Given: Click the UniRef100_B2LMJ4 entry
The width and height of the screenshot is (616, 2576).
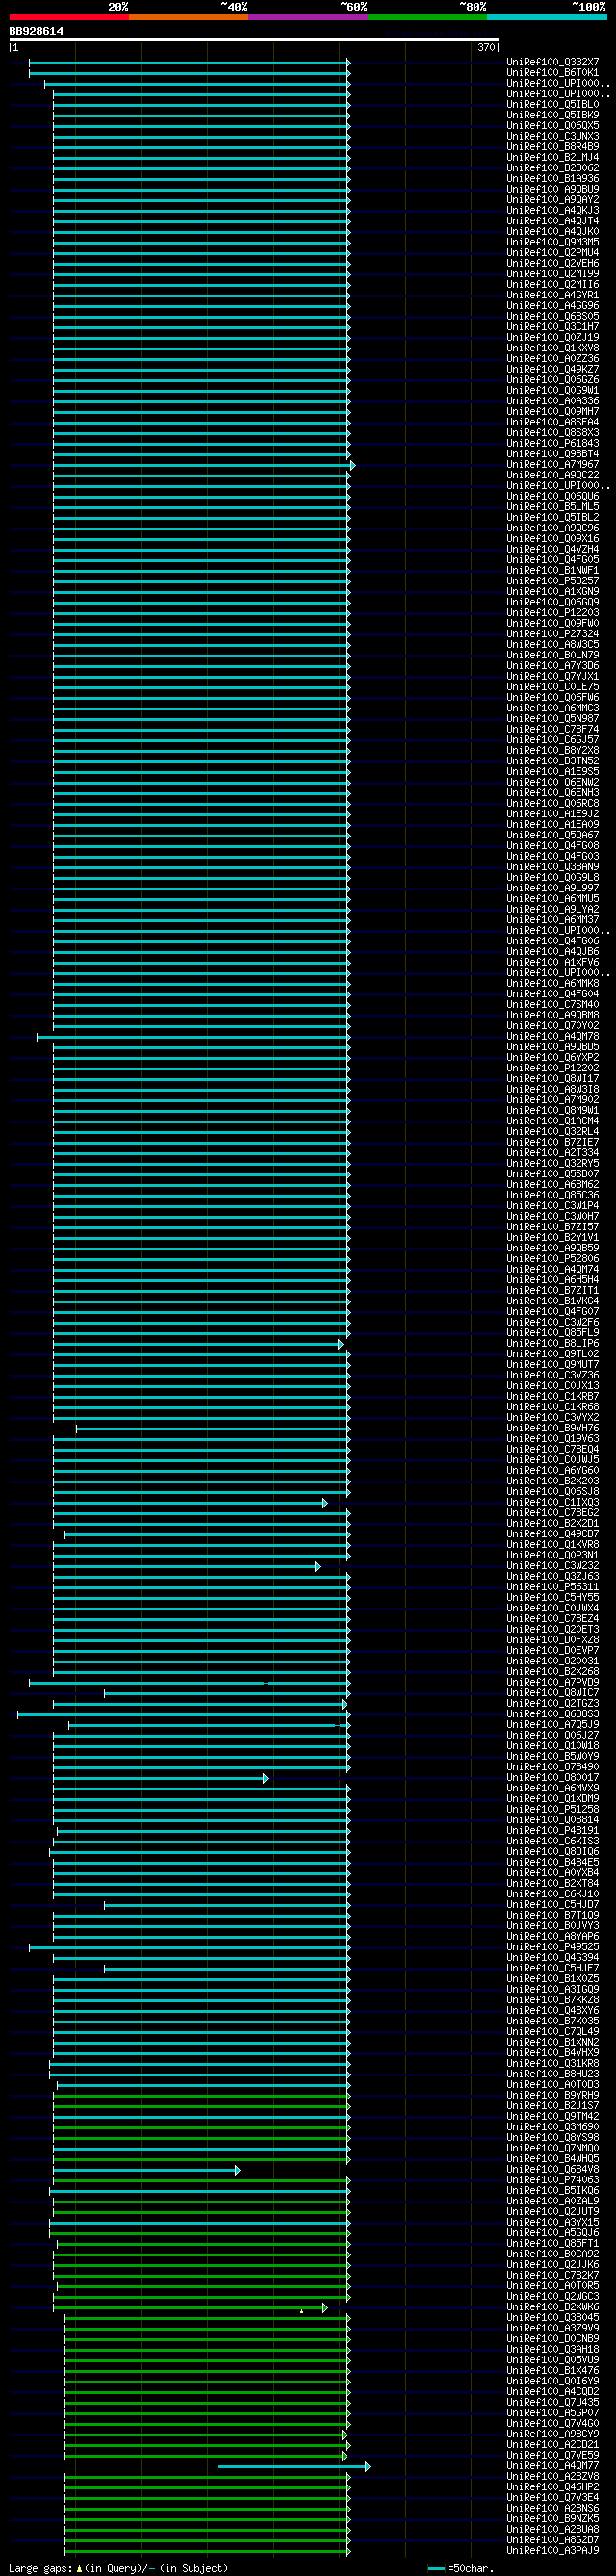Looking at the screenshot, I should (x=553, y=157).
